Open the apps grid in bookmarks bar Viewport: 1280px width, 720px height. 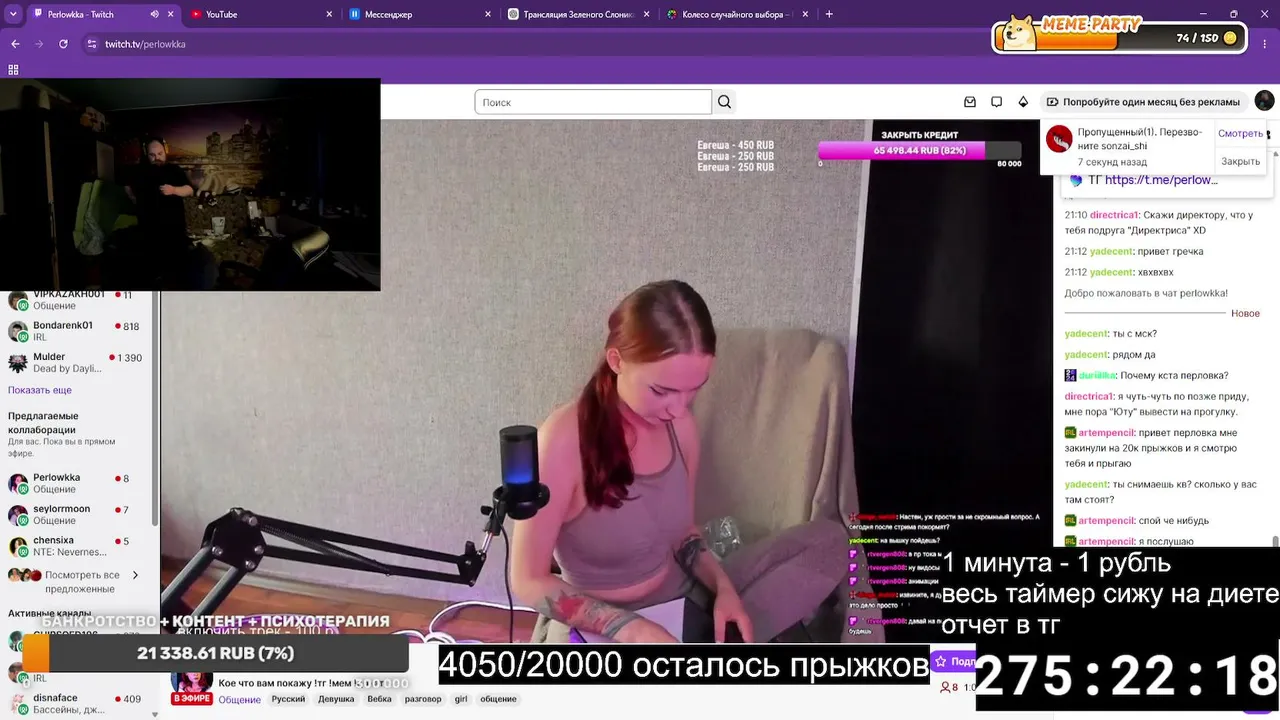pos(13,70)
